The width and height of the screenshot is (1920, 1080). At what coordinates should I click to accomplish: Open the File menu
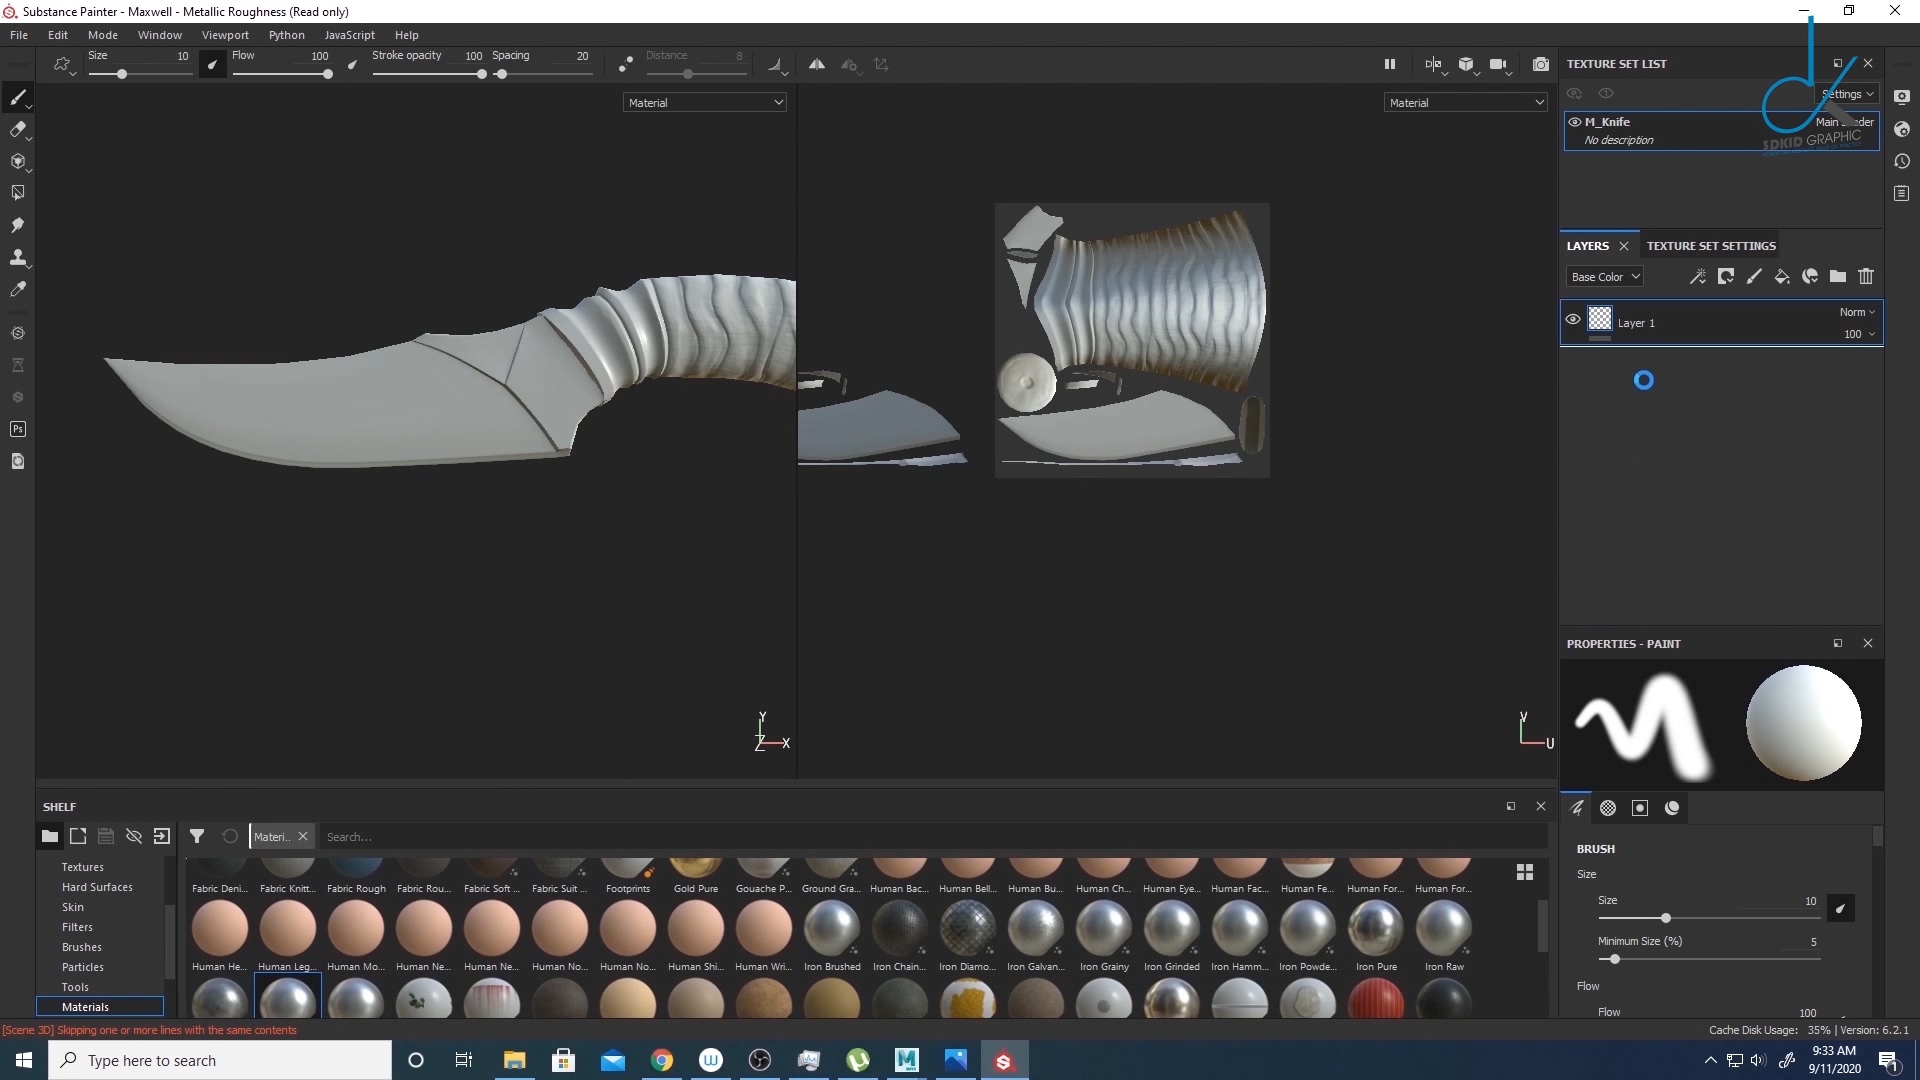18,35
